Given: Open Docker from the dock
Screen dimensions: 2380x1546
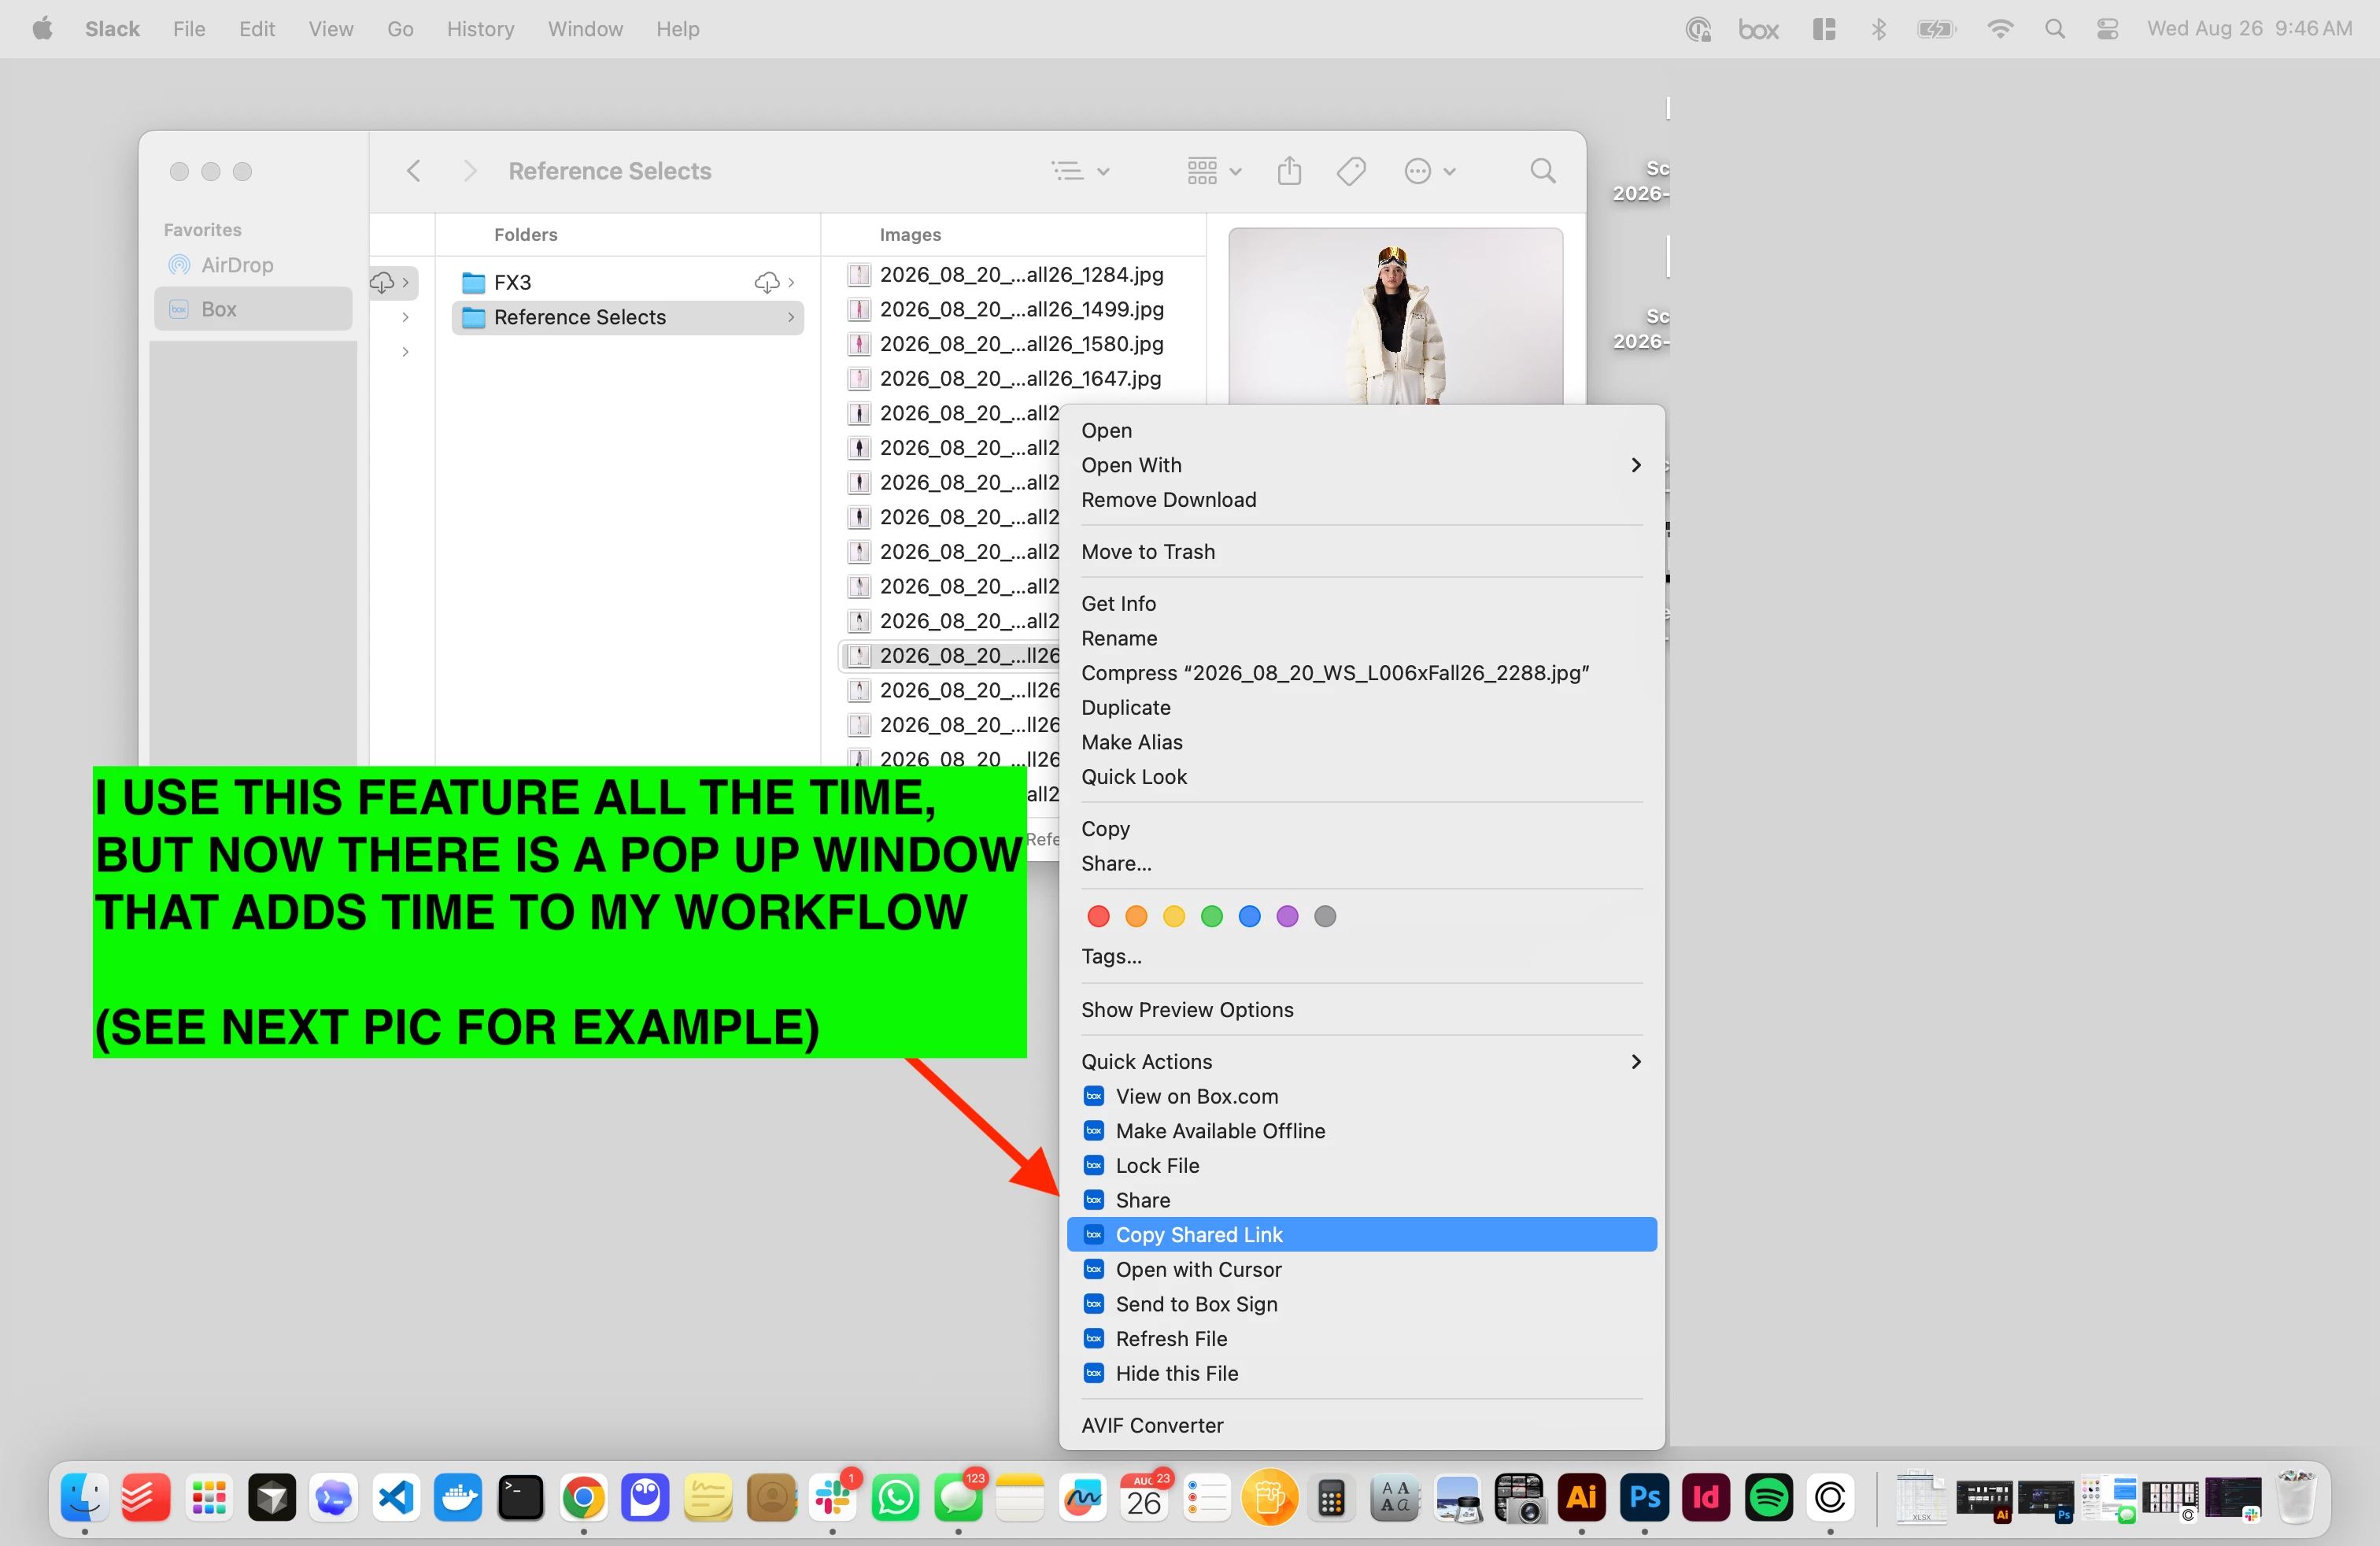Looking at the screenshot, I should [x=459, y=1497].
